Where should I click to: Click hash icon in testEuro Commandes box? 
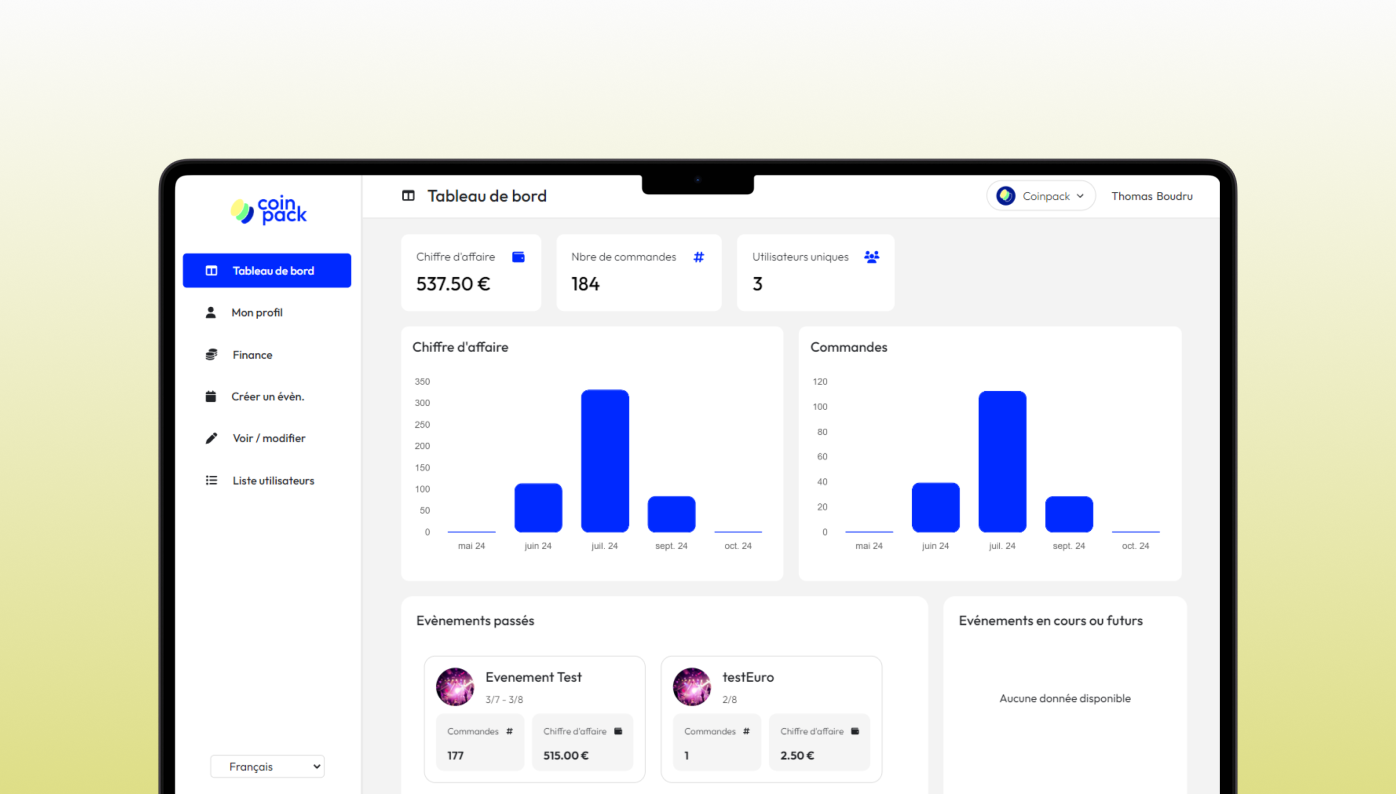tap(746, 731)
